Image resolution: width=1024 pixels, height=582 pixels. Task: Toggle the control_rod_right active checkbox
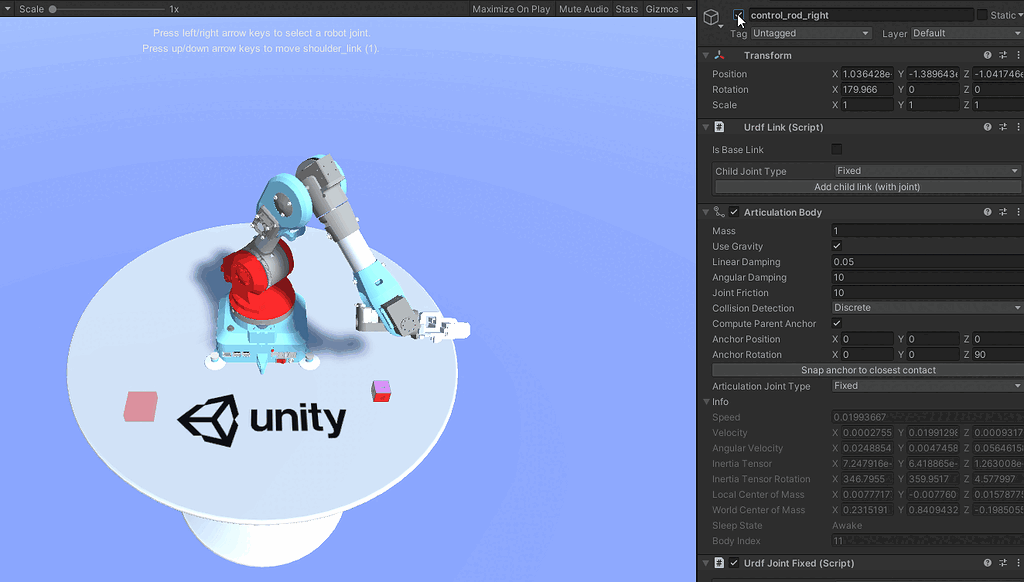click(x=738, y=16)
